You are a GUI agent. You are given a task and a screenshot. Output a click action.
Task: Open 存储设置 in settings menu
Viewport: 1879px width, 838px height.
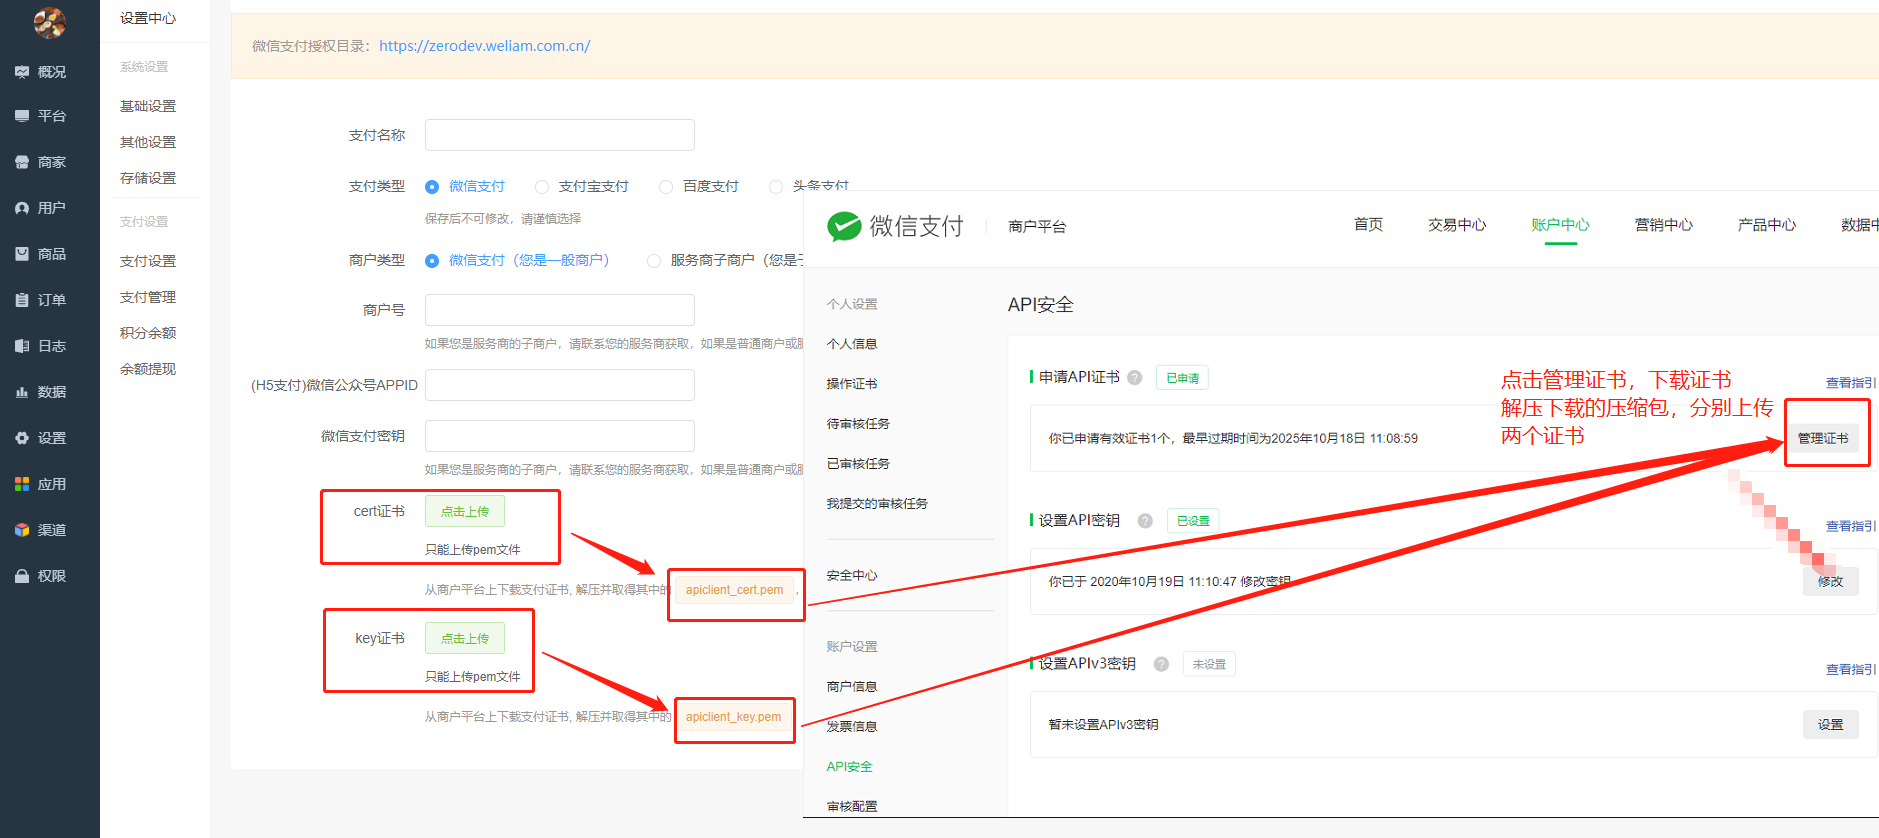pyautogui.click(x=148, y=178)
